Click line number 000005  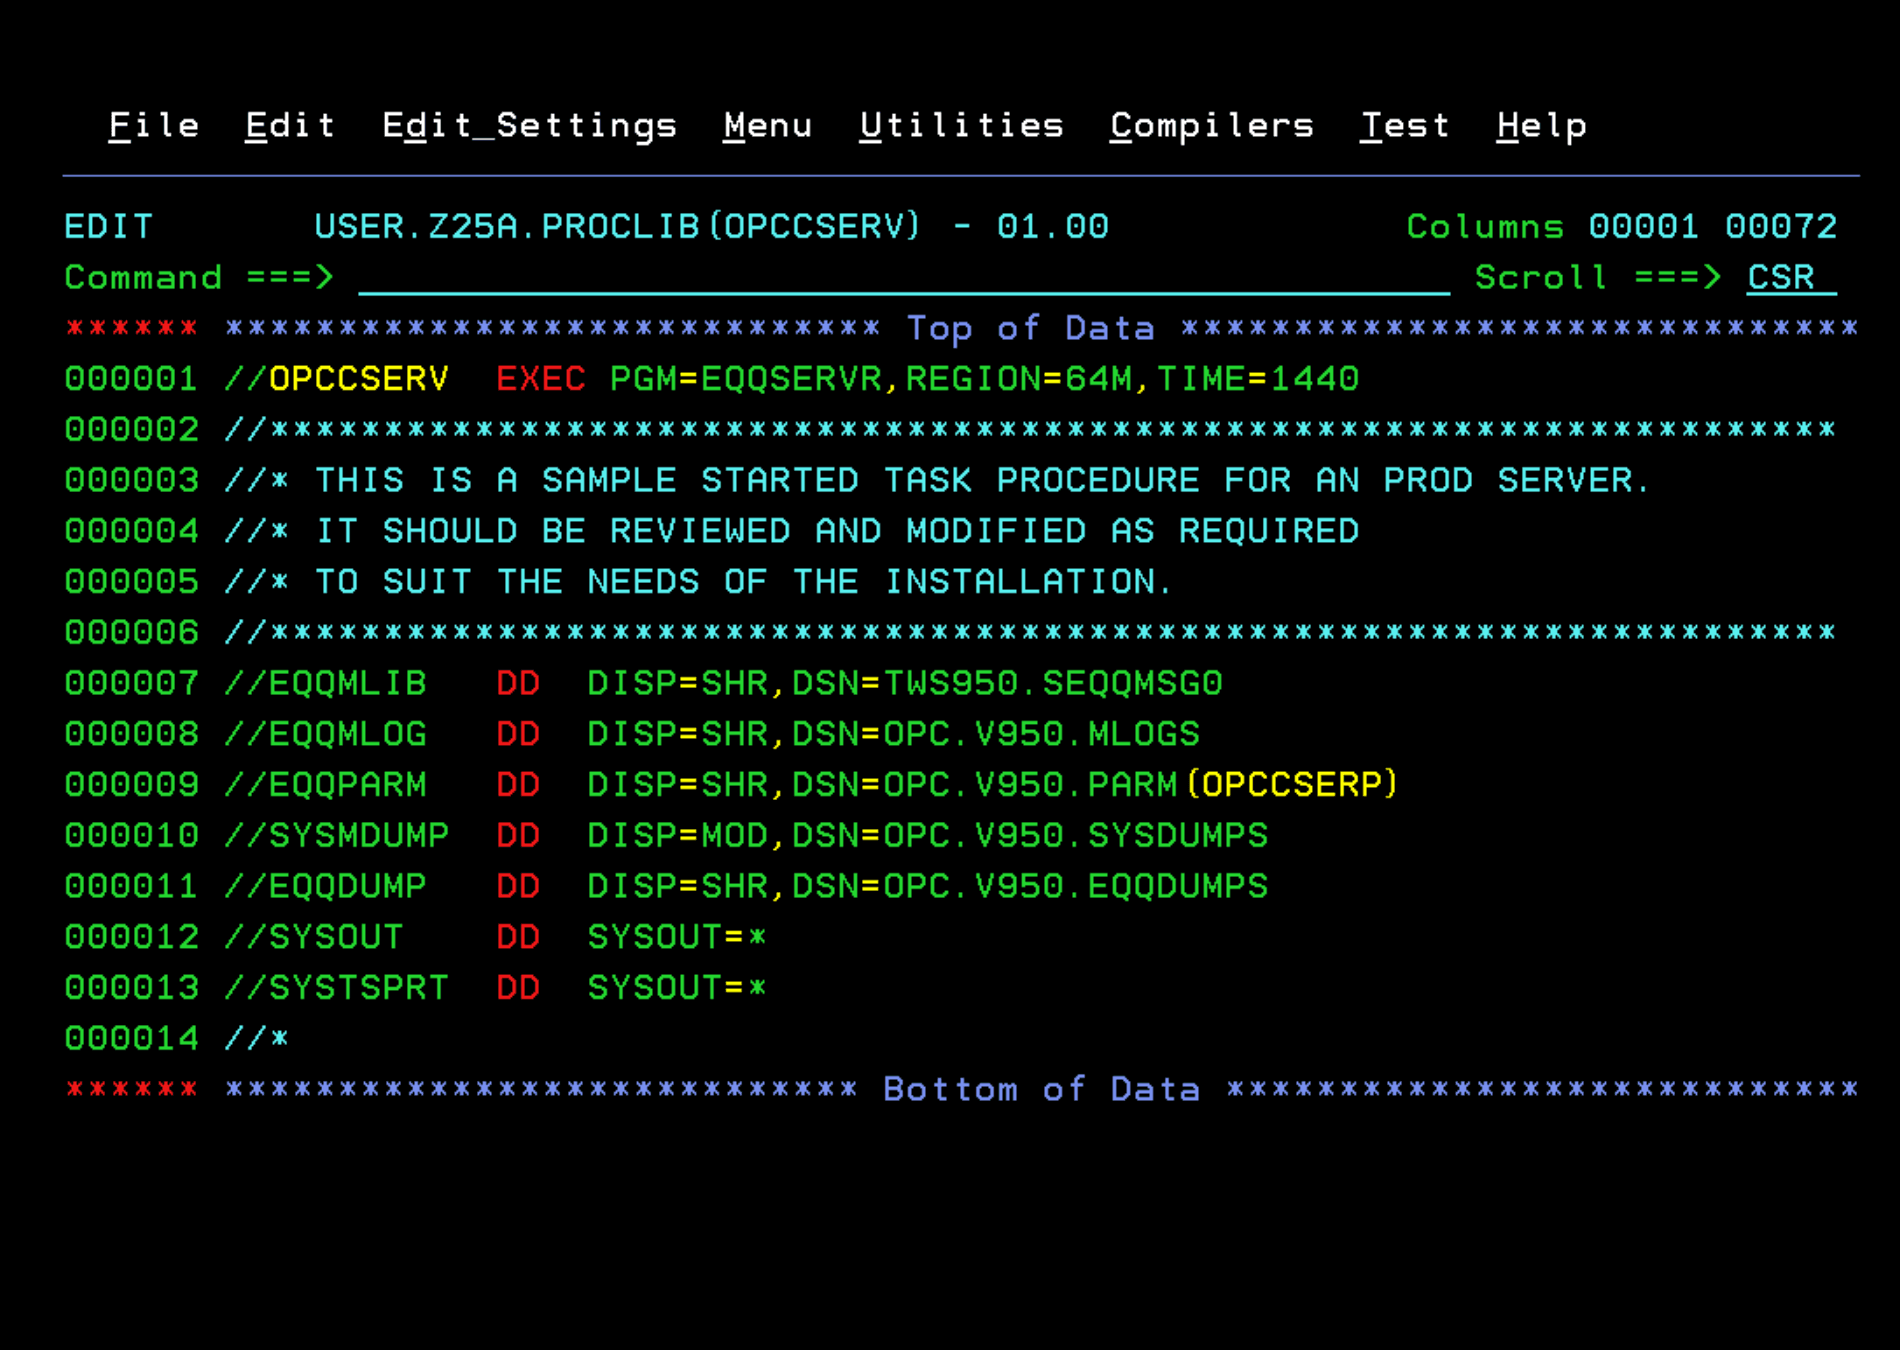(131, 582)
